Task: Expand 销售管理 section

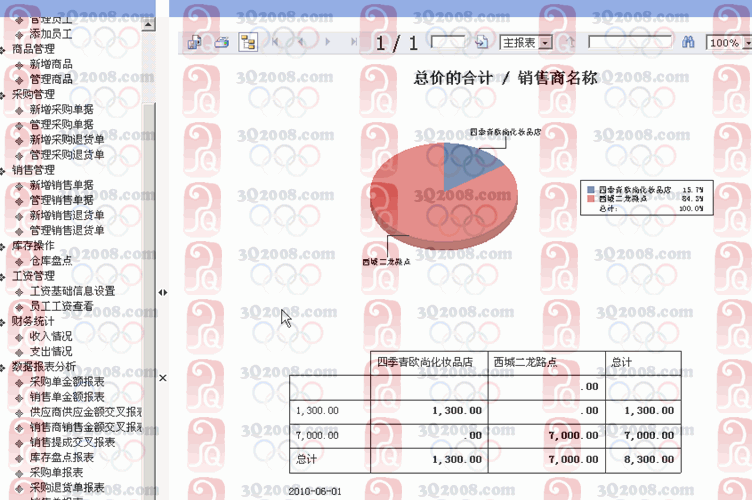Action: tap(33, 170)
